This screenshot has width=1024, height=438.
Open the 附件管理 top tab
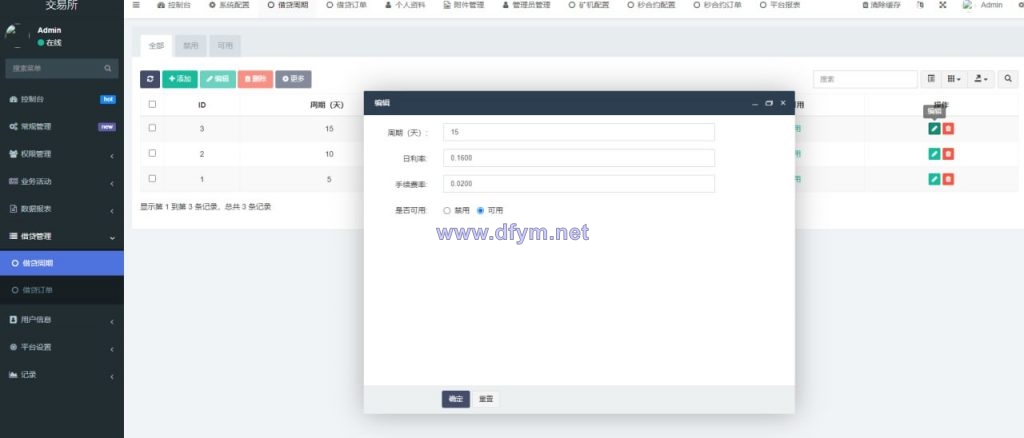point(464,5)
